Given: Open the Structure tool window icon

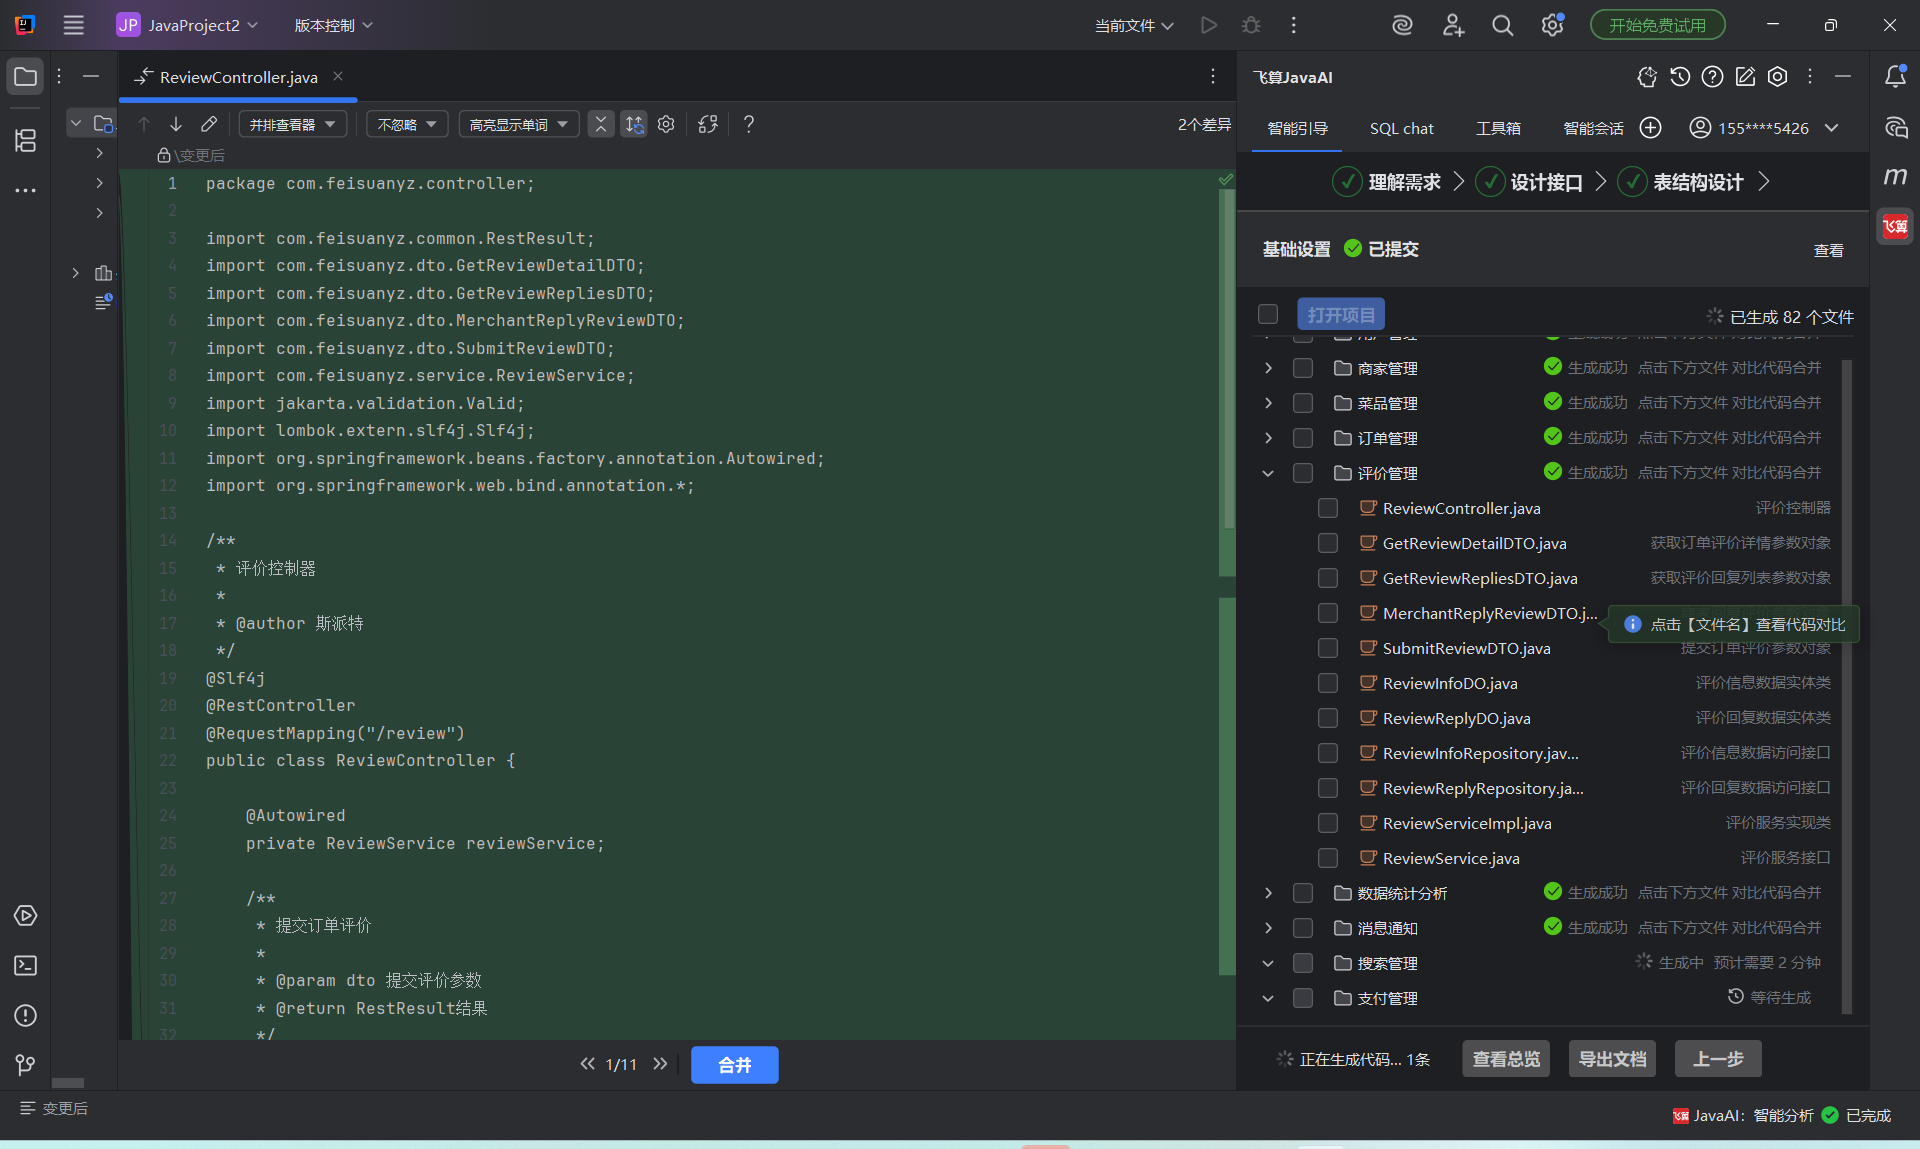Looking at the screenshot, I should coord(26,141).
